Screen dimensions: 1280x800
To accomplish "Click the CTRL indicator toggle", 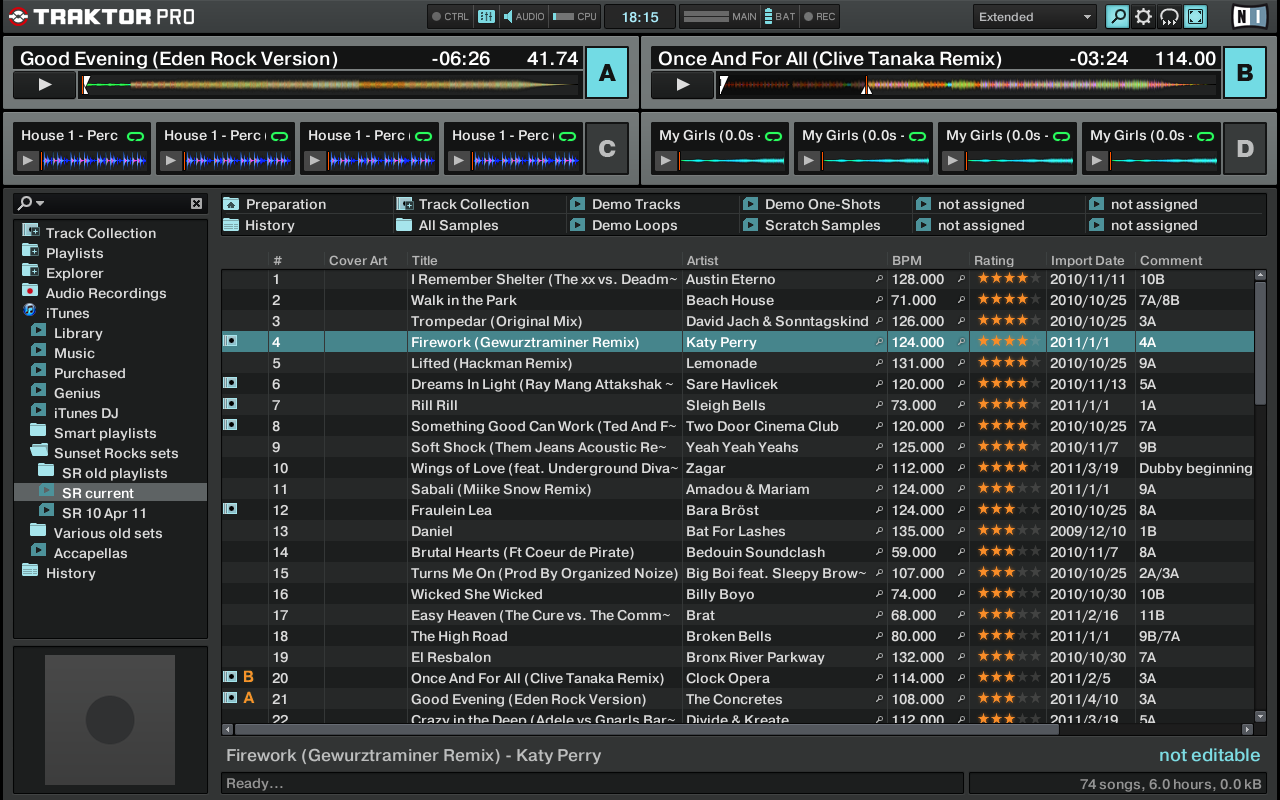I will [450, 16].
